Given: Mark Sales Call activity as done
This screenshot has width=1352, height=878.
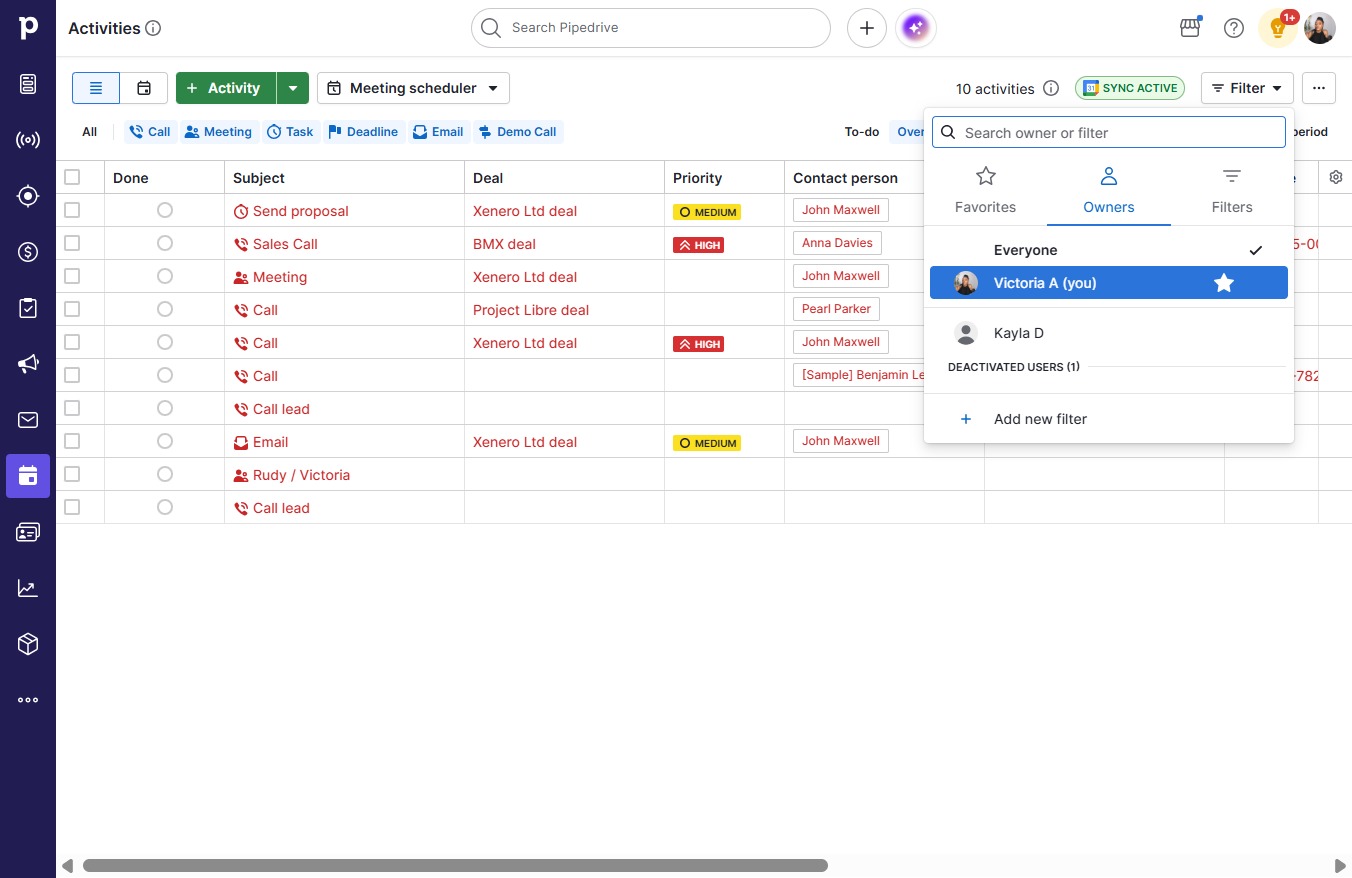Looking at the screenshot, I should point(165,243).
